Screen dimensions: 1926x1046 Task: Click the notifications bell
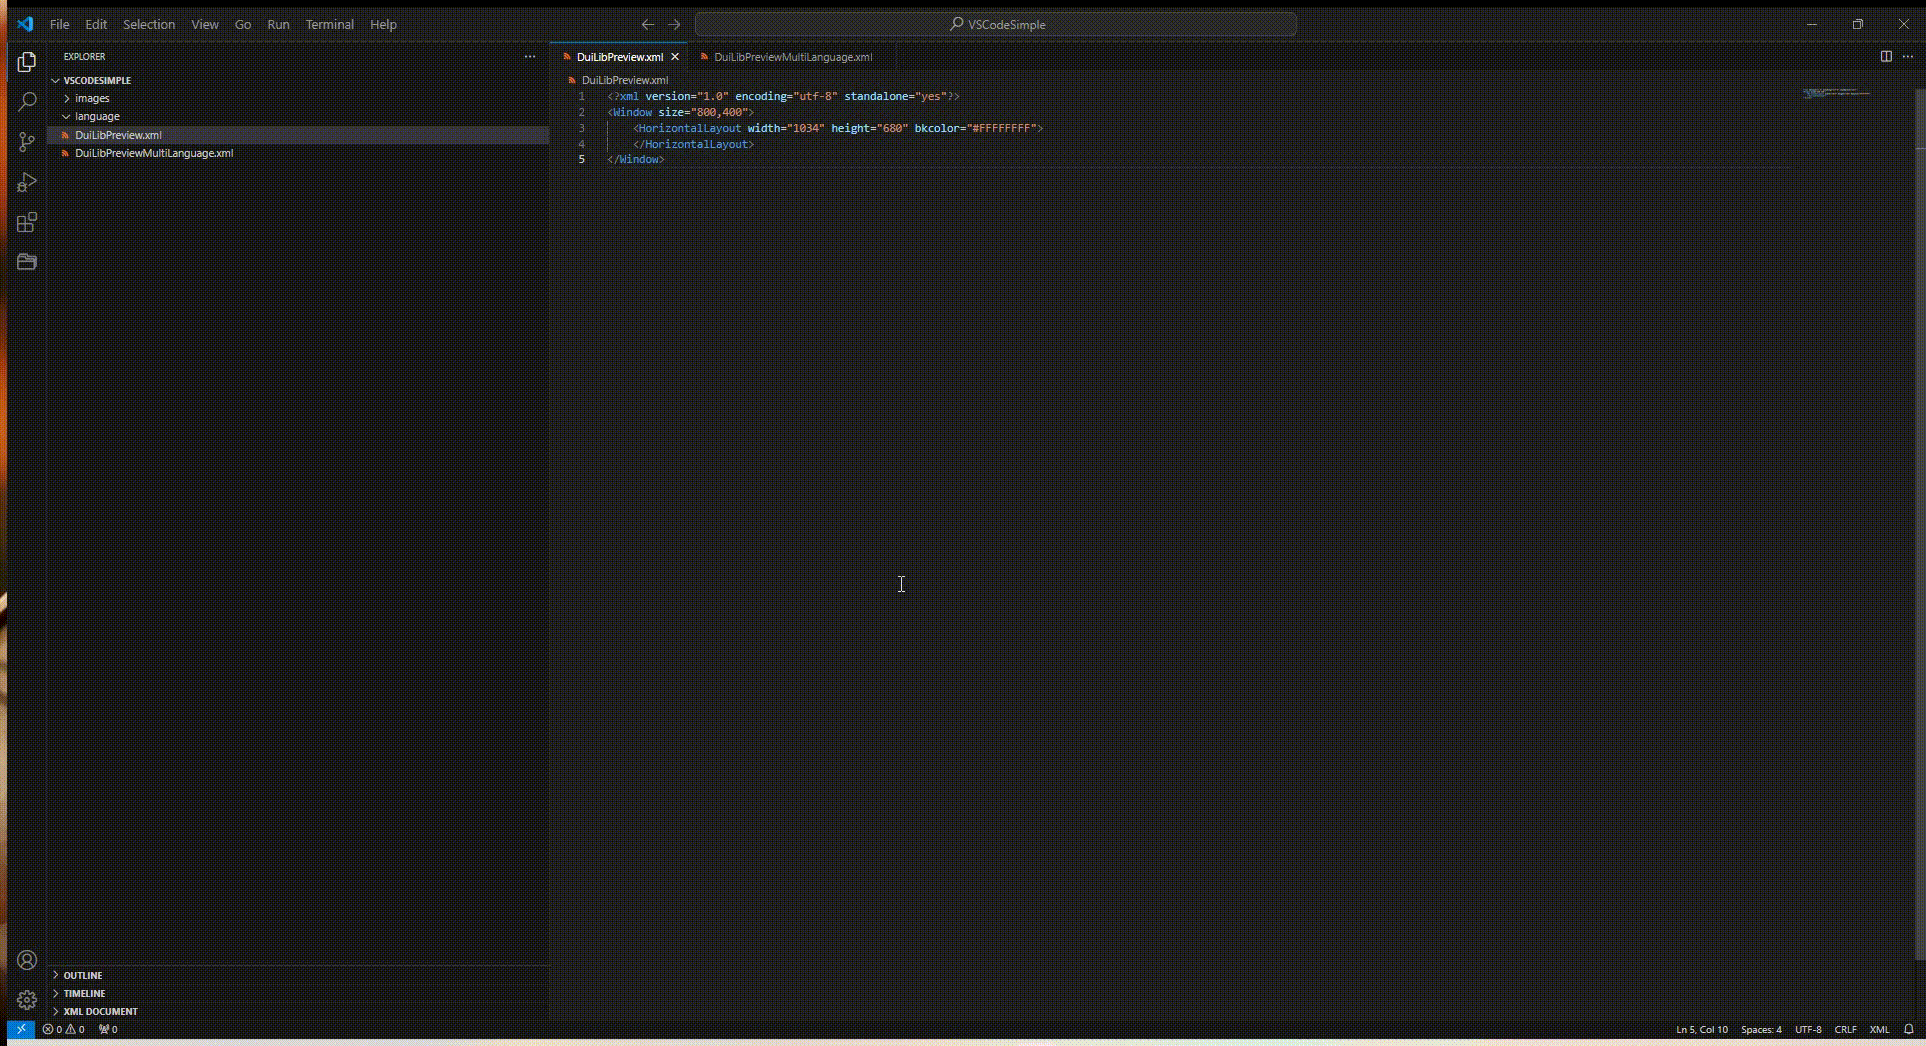1908,1029
